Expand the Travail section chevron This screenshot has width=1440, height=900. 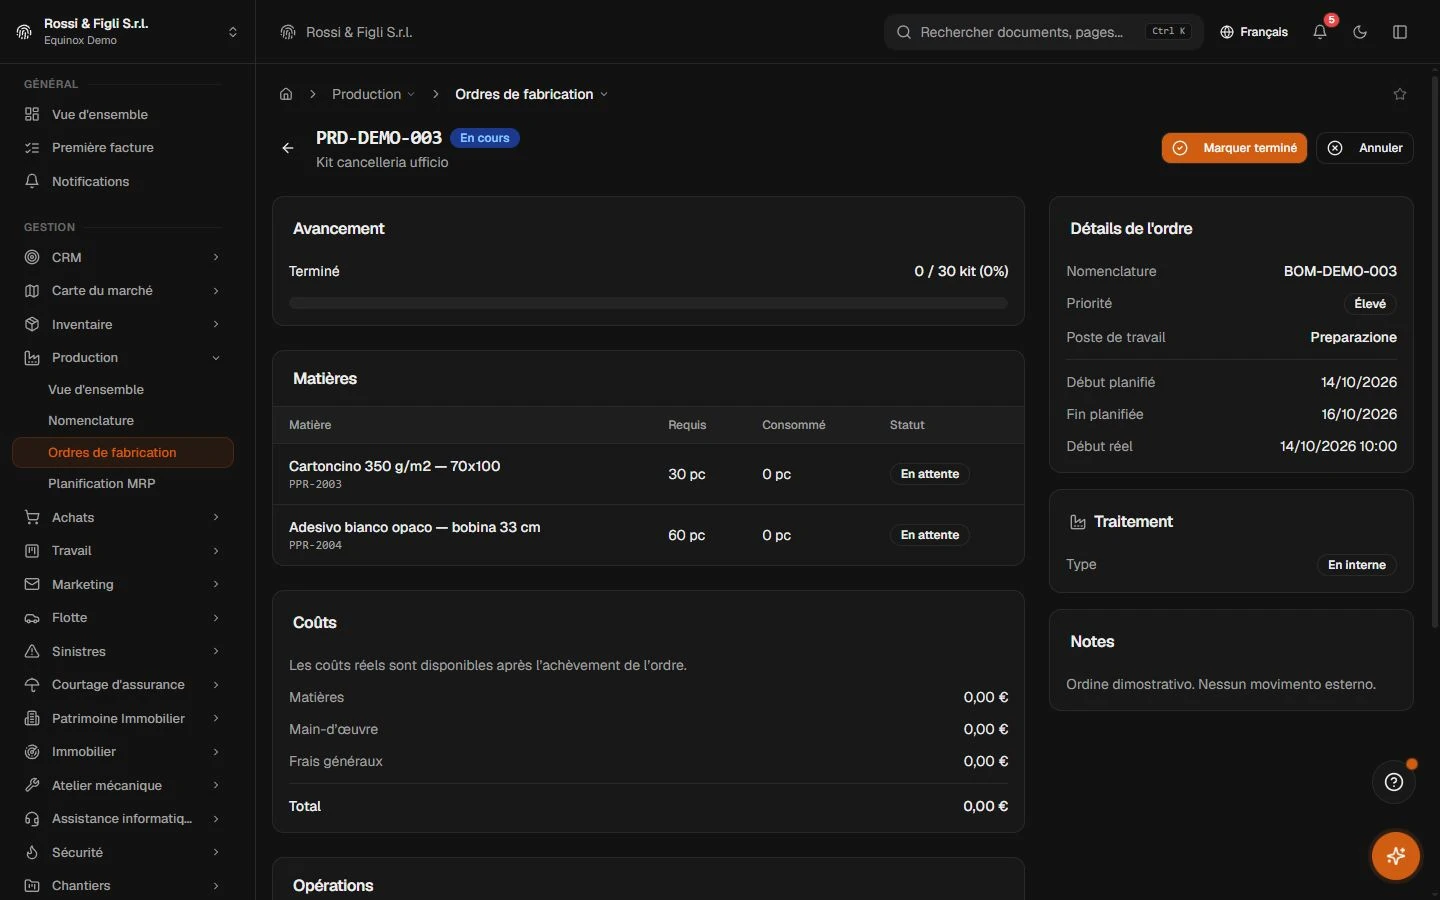coord(216,551)
